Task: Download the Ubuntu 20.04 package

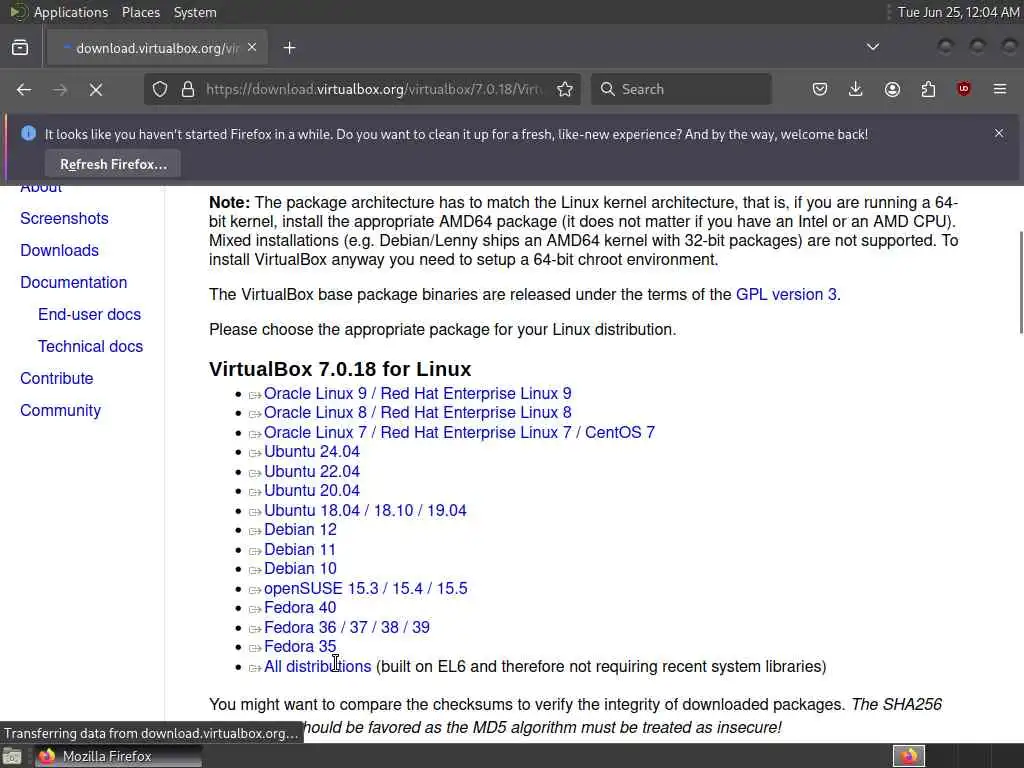Action: (312, 490)
